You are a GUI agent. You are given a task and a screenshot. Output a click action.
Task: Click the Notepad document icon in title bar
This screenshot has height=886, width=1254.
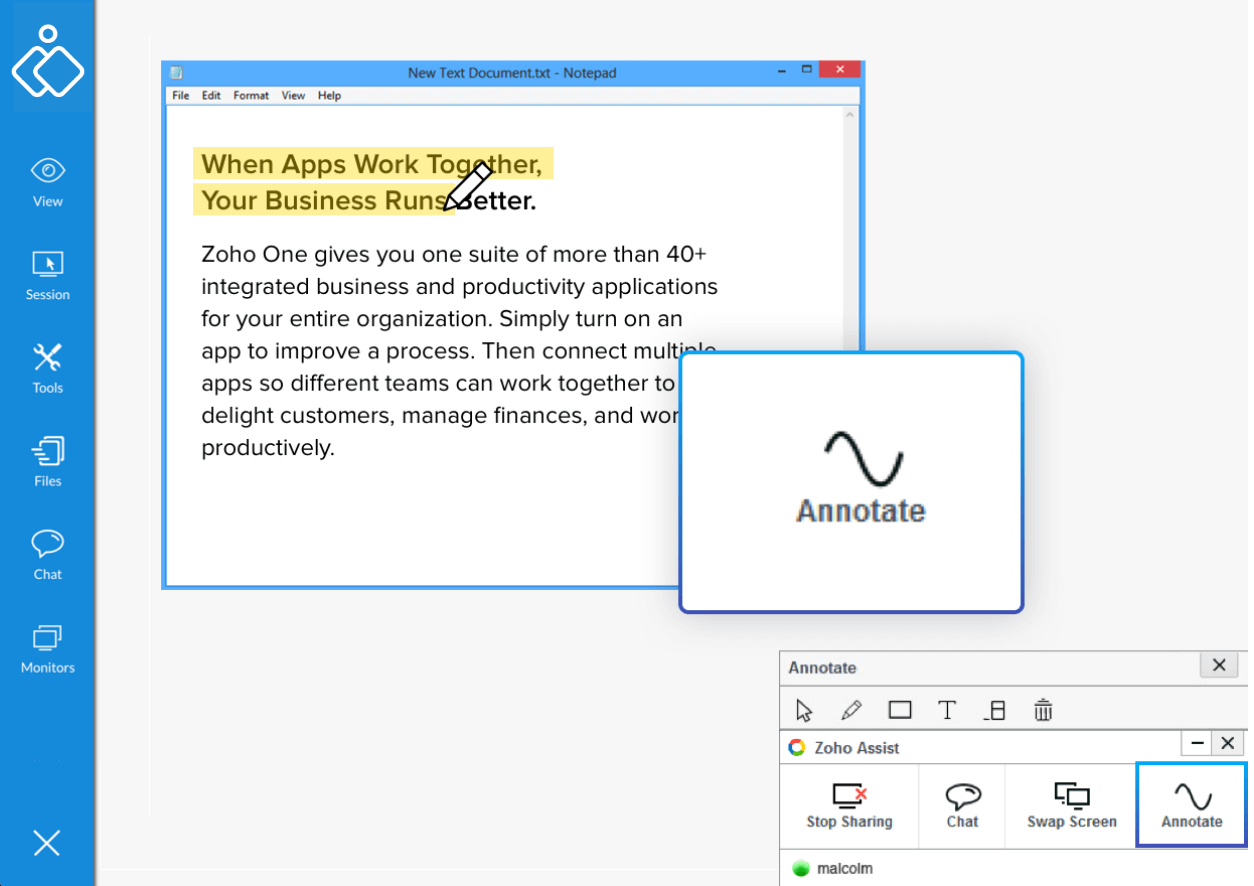click(x=177, y=72)
